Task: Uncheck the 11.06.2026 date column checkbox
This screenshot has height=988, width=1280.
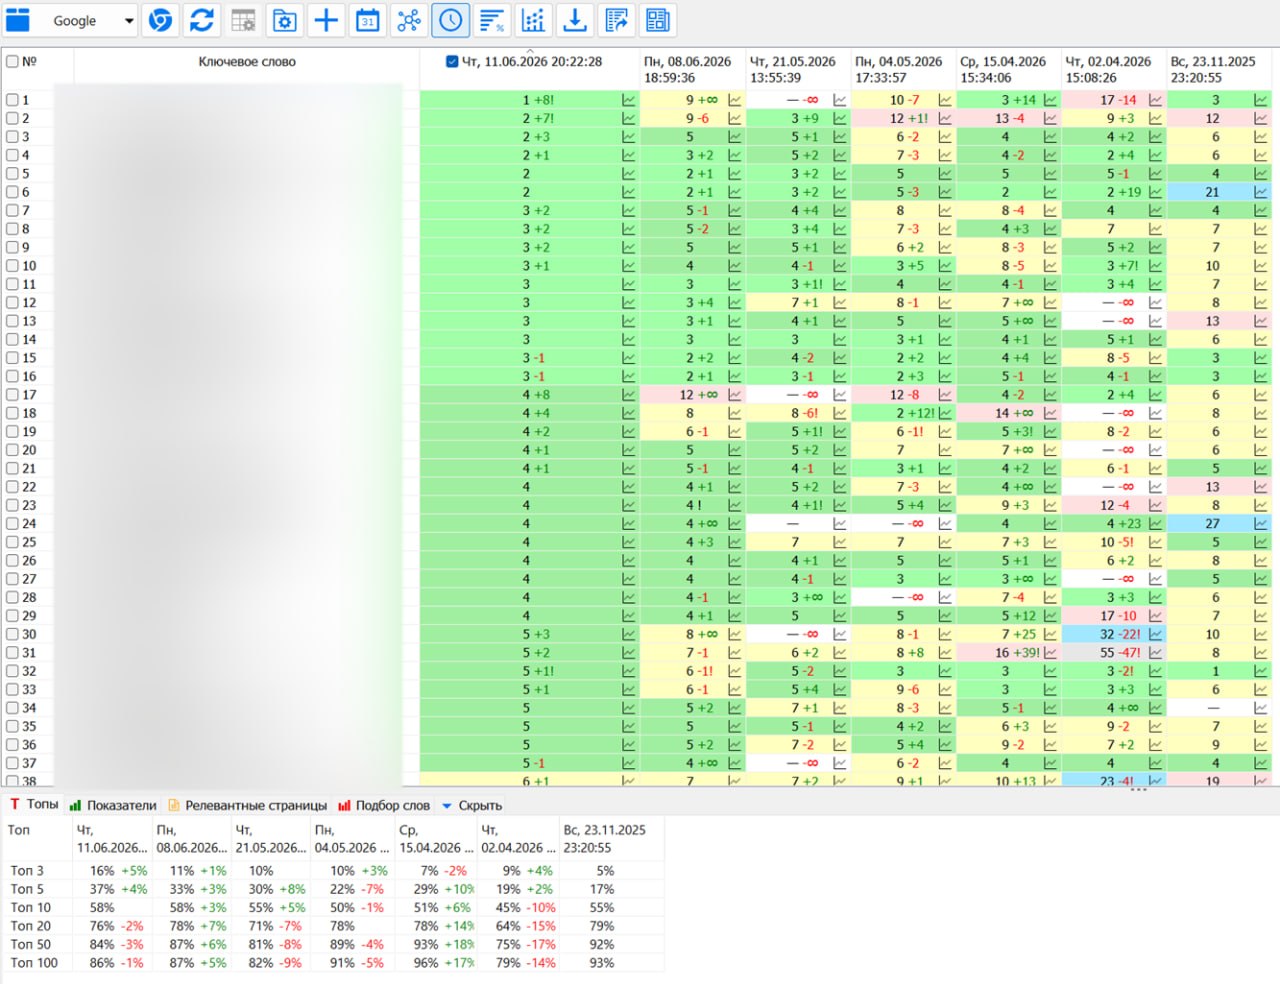Action: [452, 61]
